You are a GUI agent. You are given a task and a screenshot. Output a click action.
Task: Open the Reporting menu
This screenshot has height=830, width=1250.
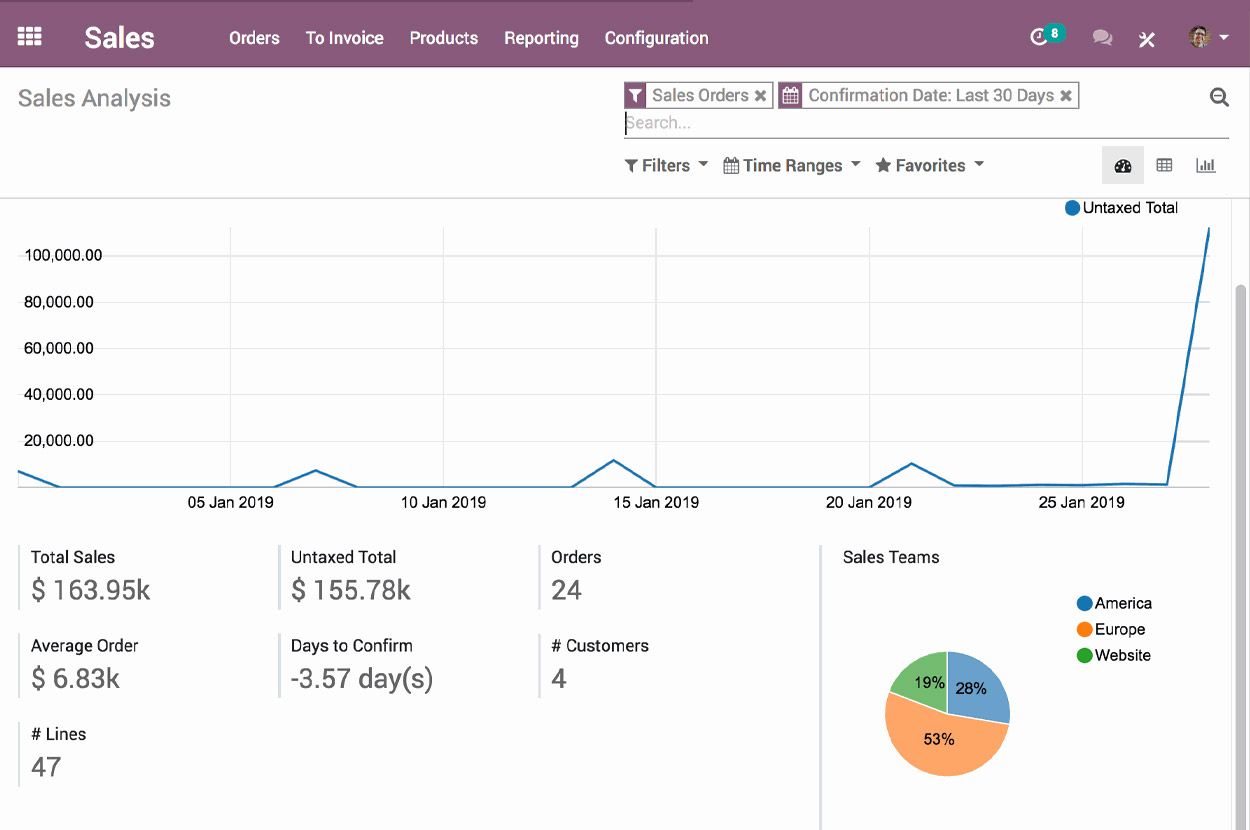[541, 38]
